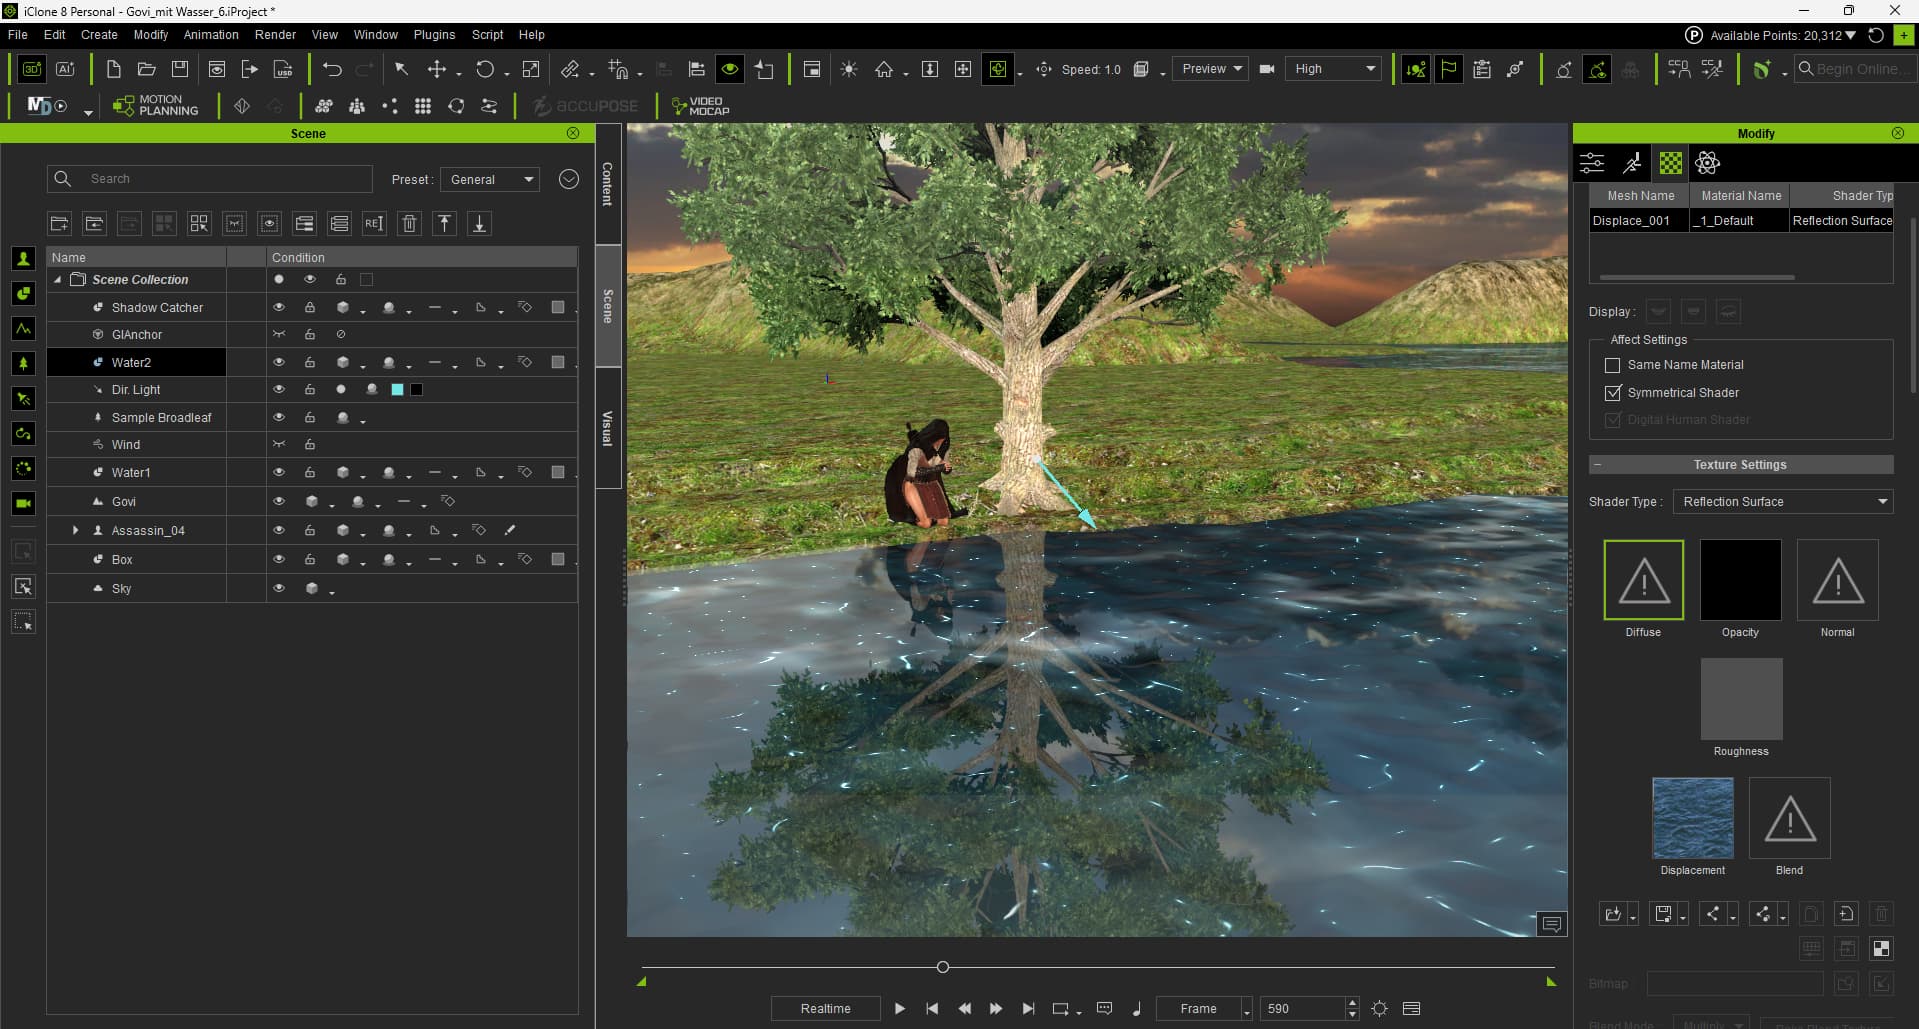
Task: Click the cyan Dir. Light color swatch
Action: tap(397, 390)
